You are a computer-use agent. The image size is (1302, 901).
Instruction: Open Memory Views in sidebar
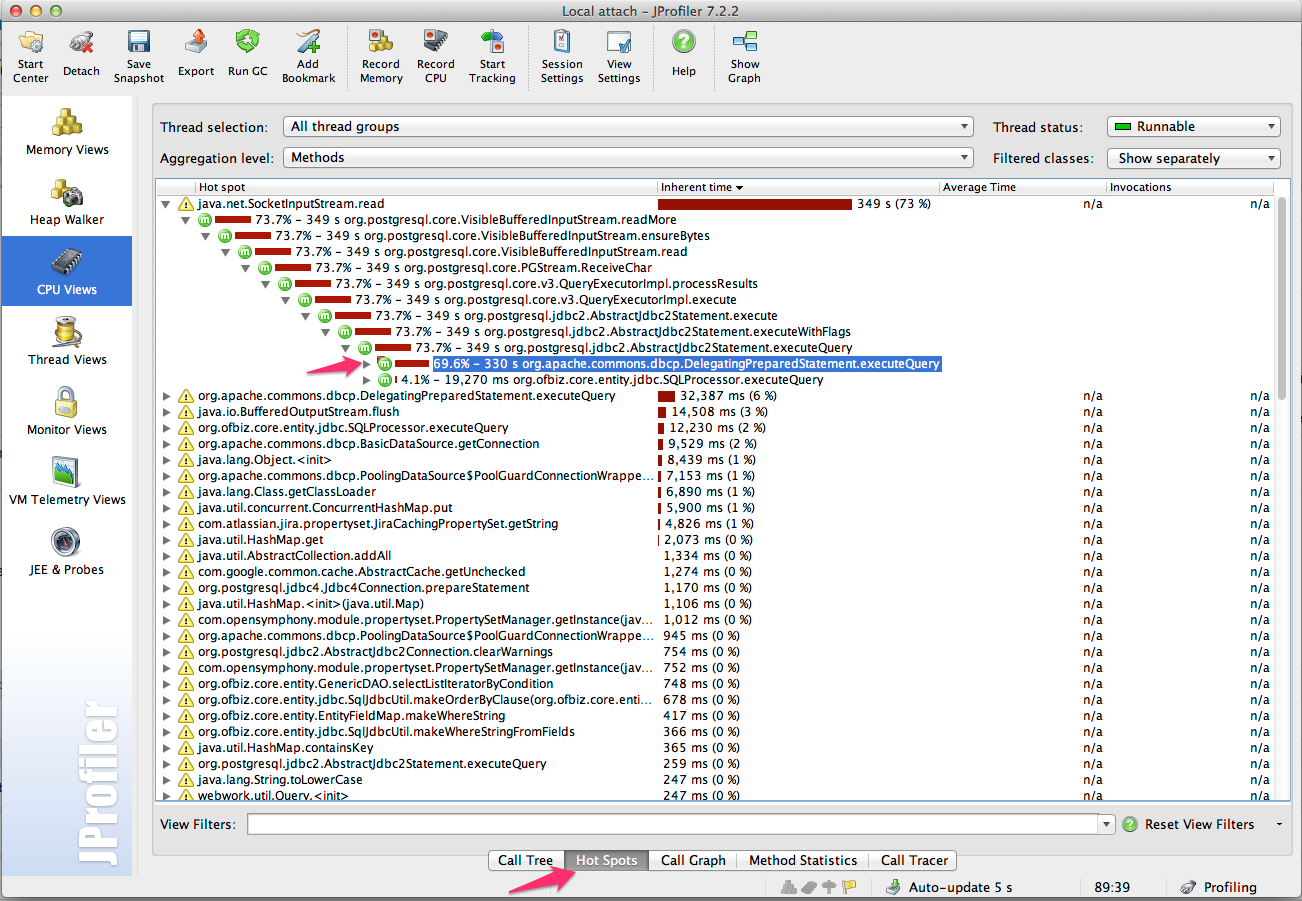coord(67,131)
